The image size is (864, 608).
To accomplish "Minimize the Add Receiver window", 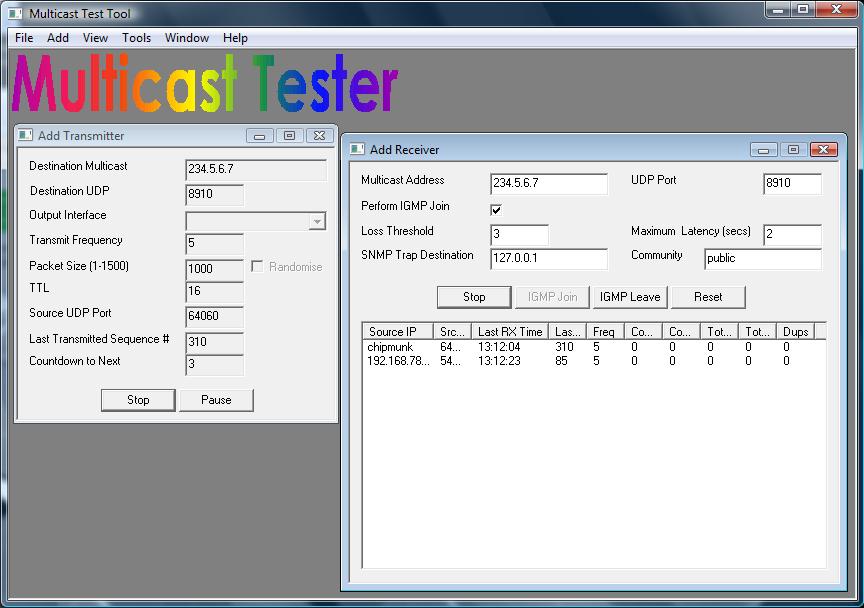I will coord(764,149).
